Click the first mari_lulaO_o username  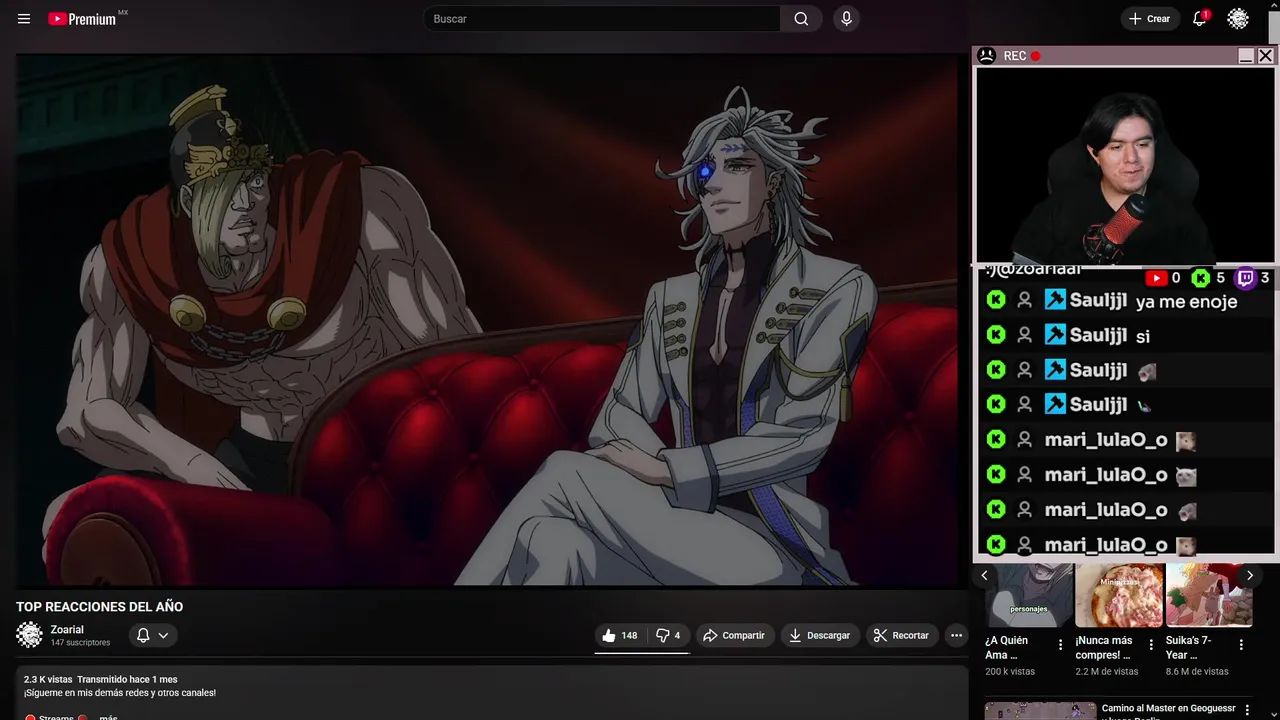(x=1106, y=440)
